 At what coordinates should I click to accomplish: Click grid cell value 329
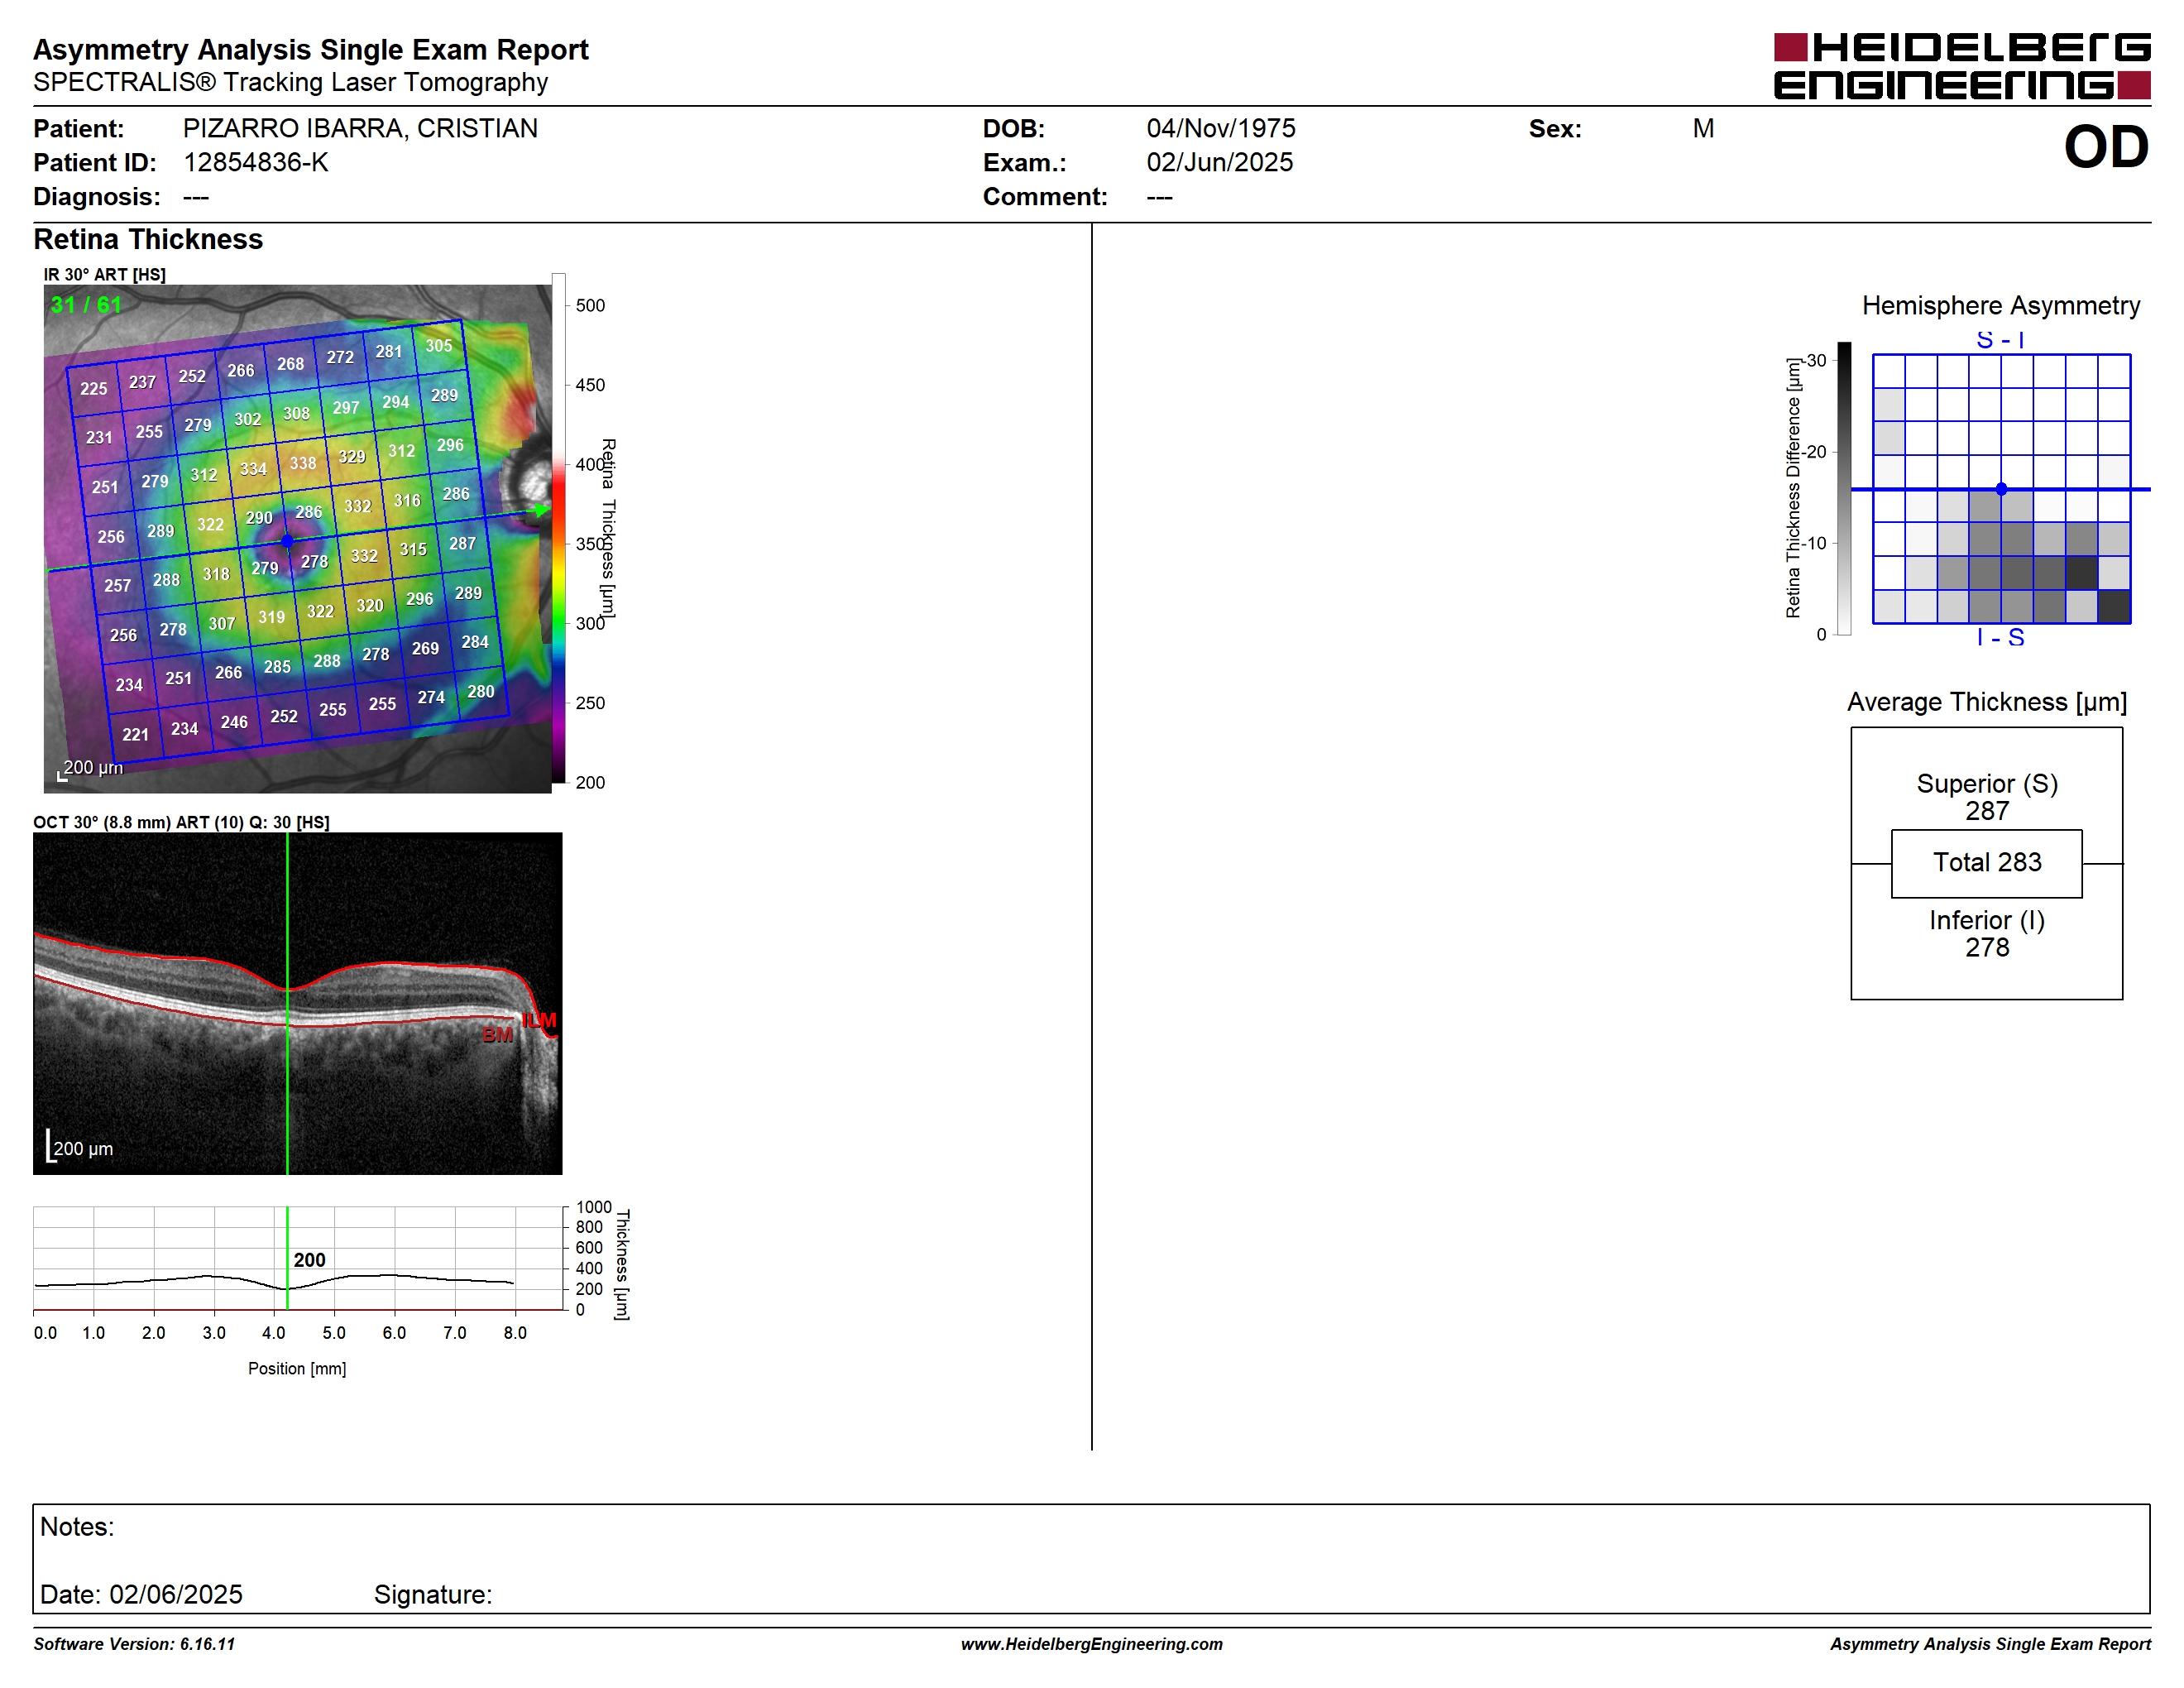click(x=352, y=456)
